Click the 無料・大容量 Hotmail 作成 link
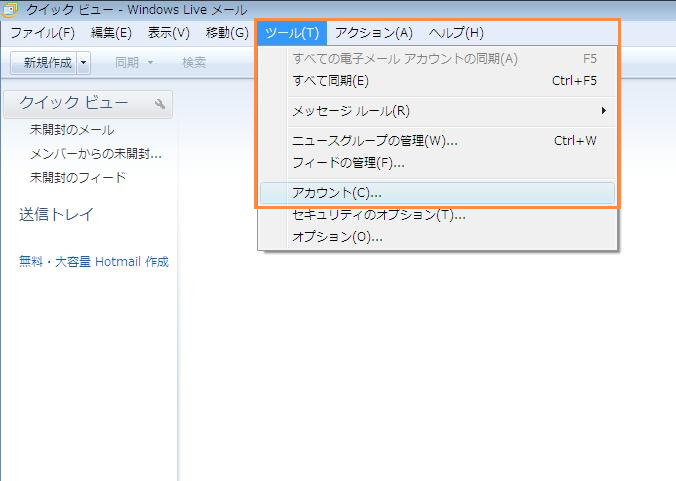 click(x=94, y=262)
